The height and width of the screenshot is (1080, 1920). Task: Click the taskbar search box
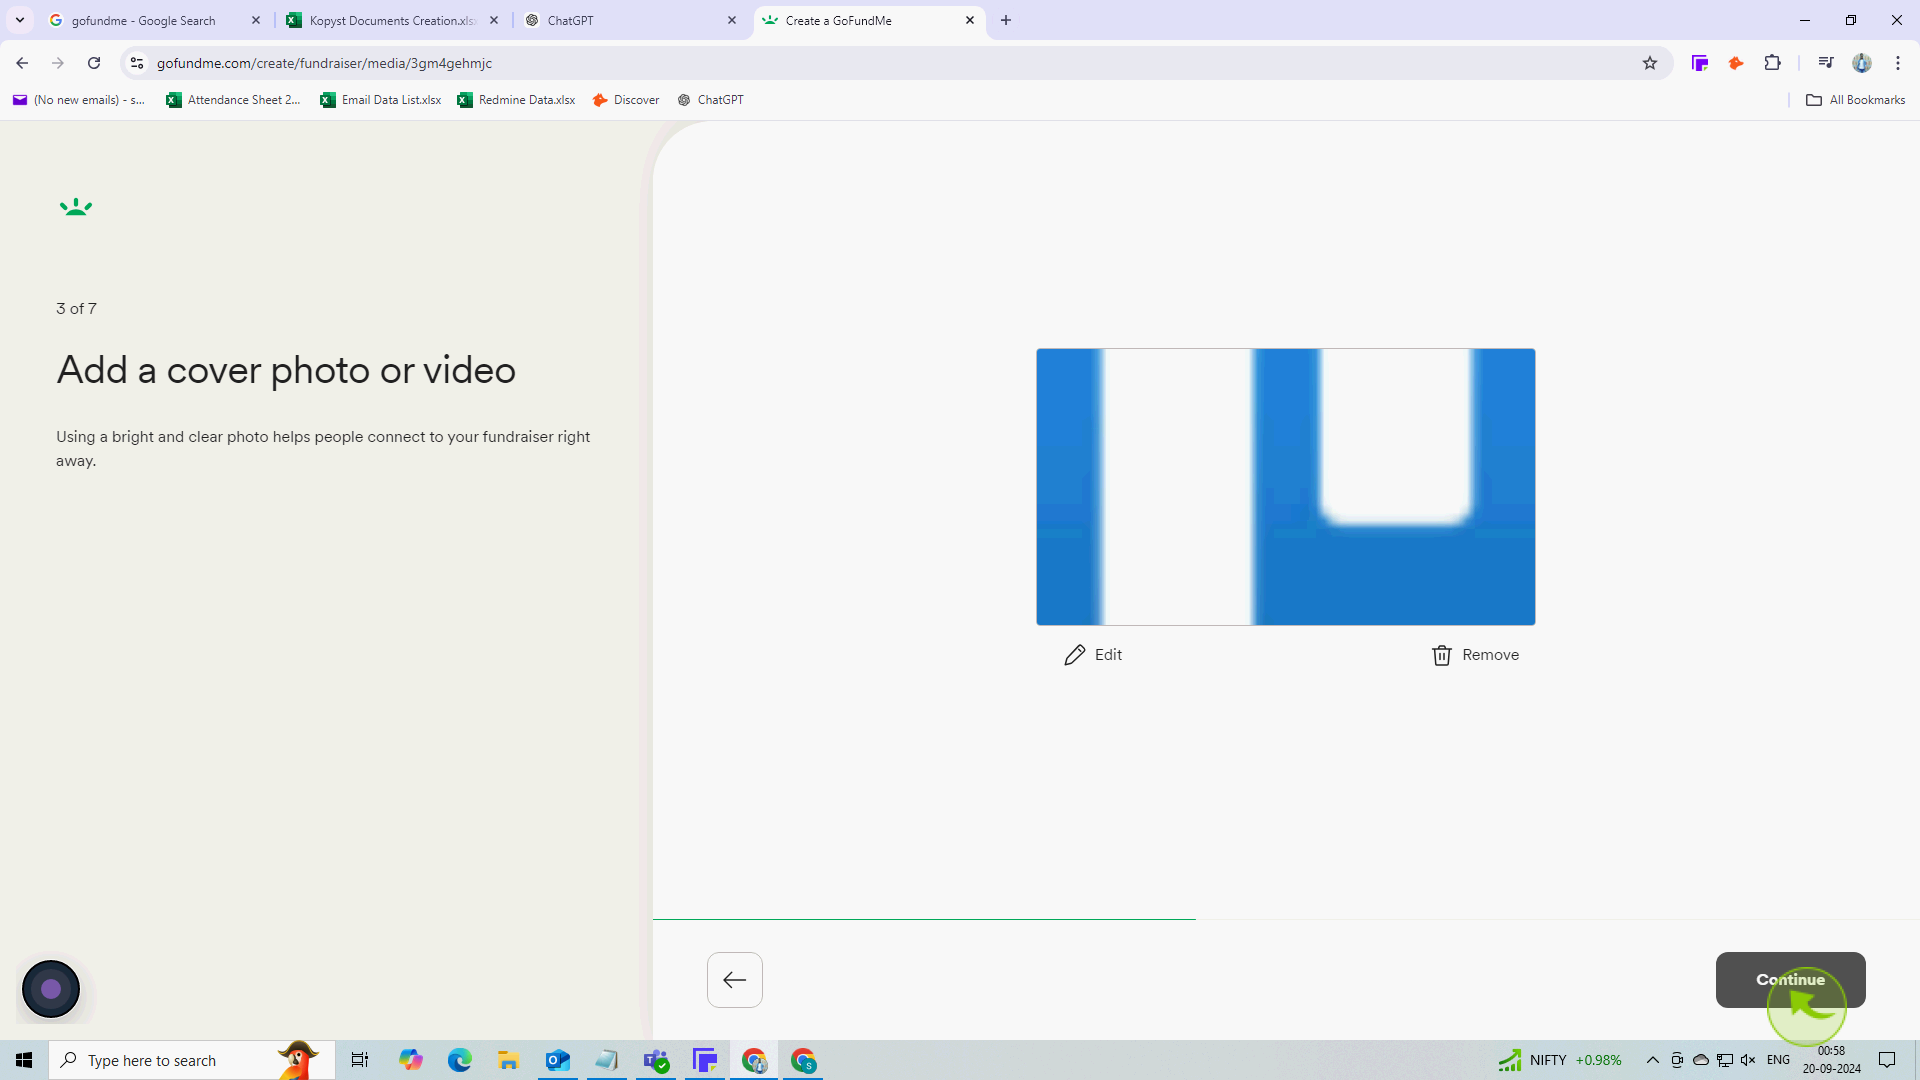point(192,1060)
